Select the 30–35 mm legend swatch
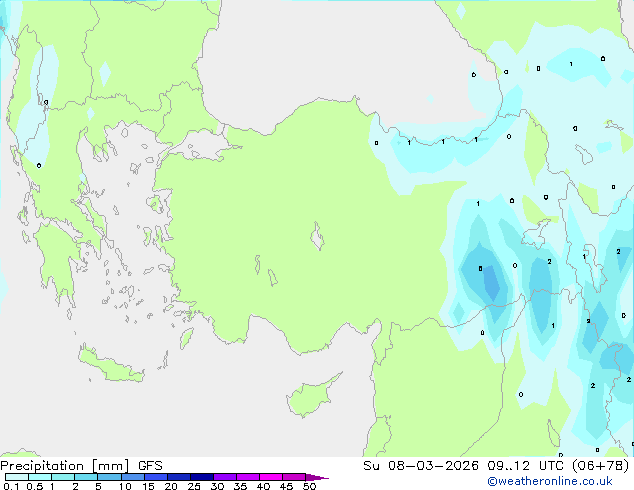634x490 pixels. tap(225, 477)
